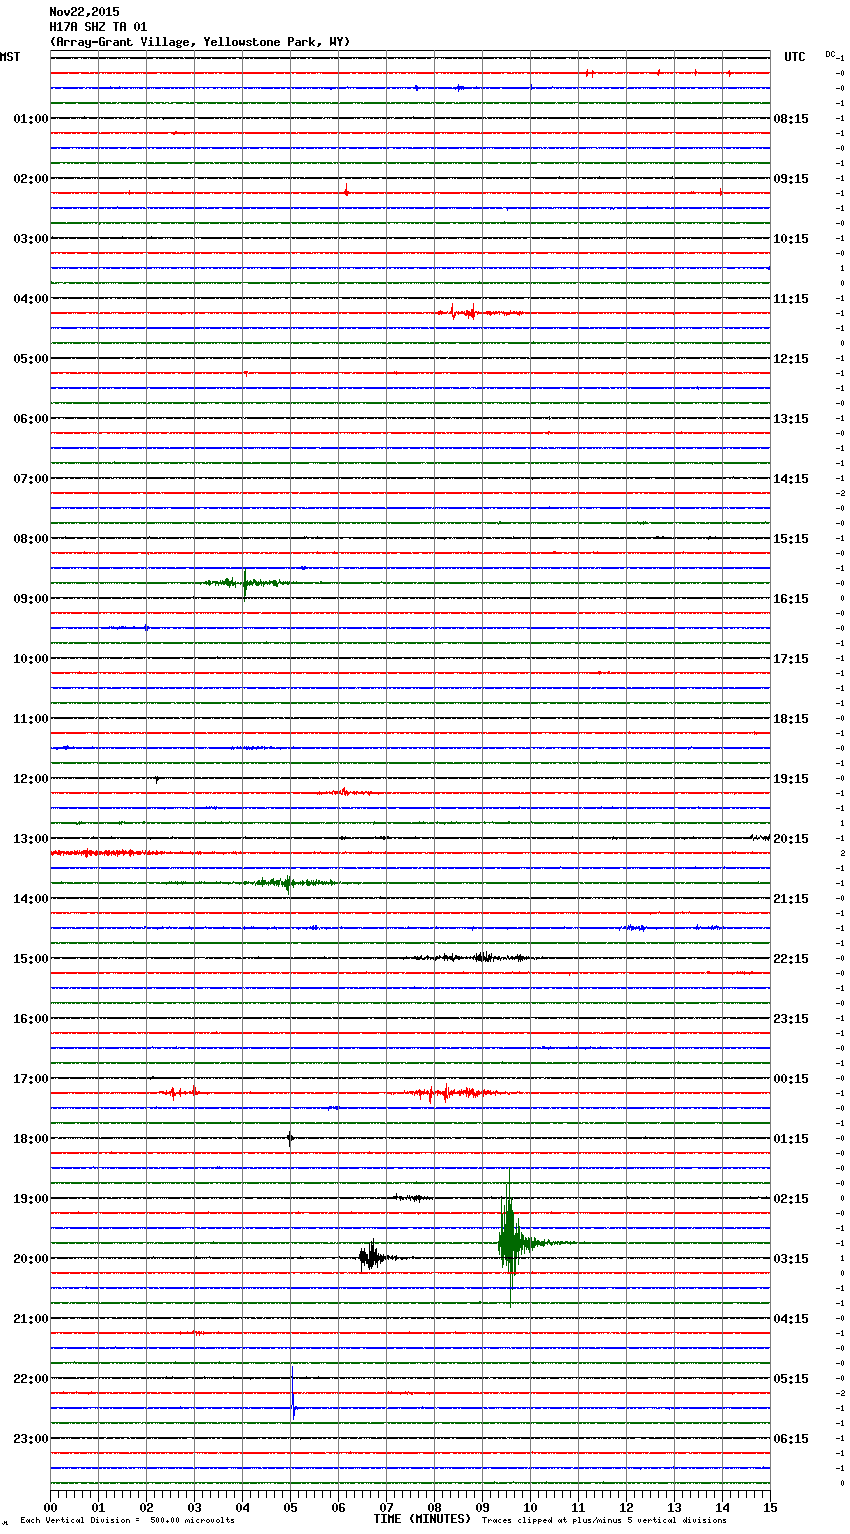Image resolution: width=850 pixels, height=1534 pixels.
Task: Select the 04:00 MST time label
Action: tap(30, 299)
